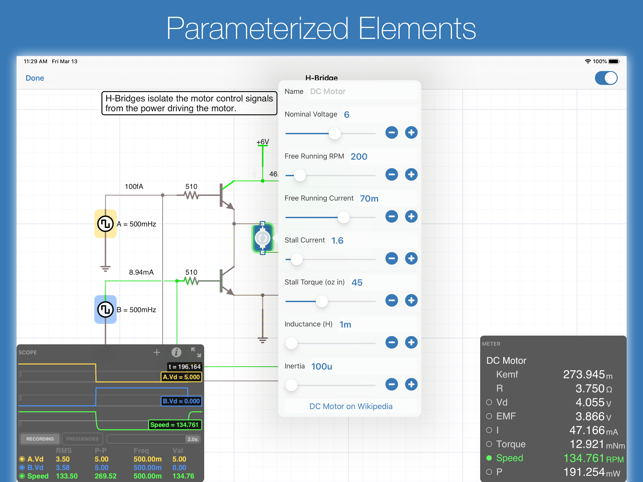Increase Stall Current with plus button

[x=411, y=258]
